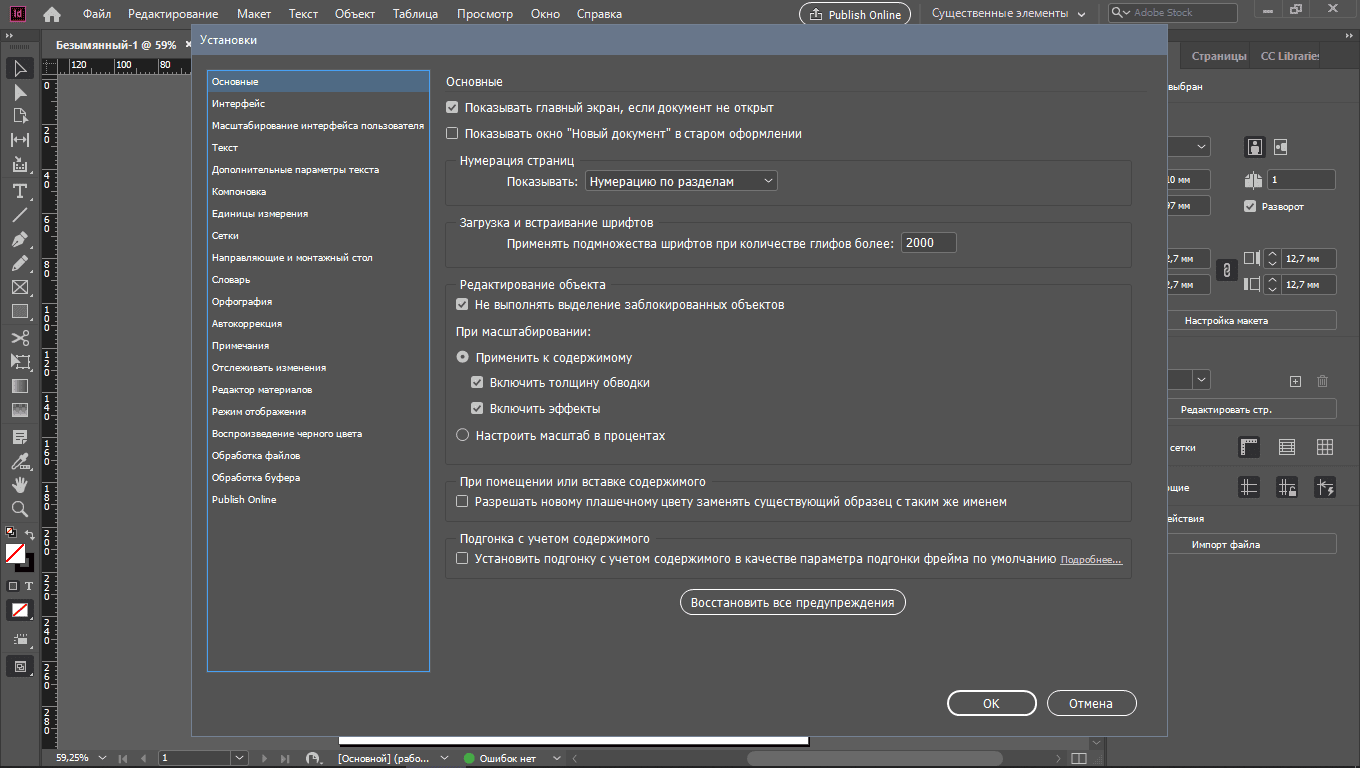Uncheck prevent selection of locked objects
Viewport: 1360px width, 768px height.
pyautogui.click(x=462, y=305)
